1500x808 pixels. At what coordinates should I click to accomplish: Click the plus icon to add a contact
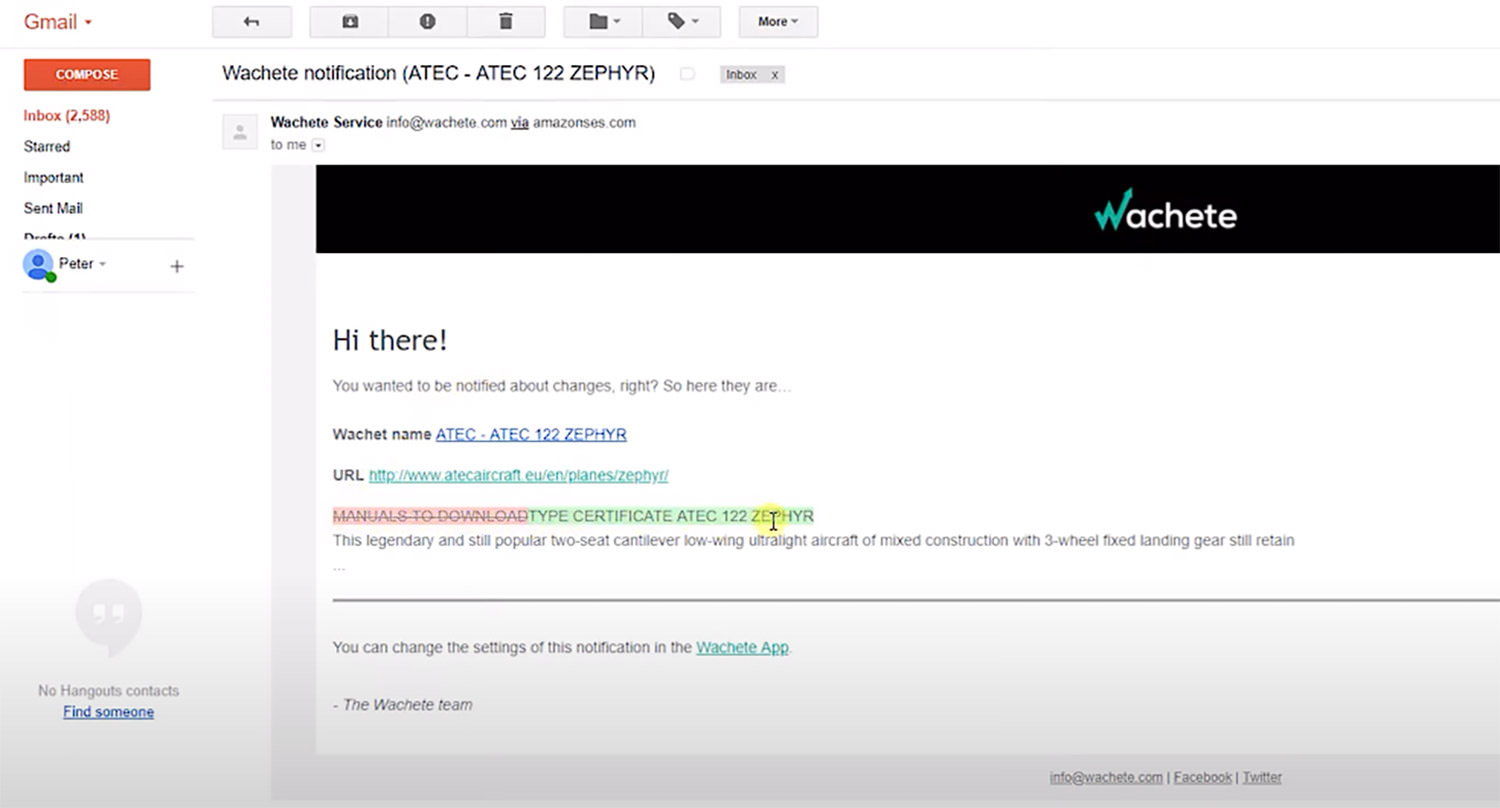[177, 266]
